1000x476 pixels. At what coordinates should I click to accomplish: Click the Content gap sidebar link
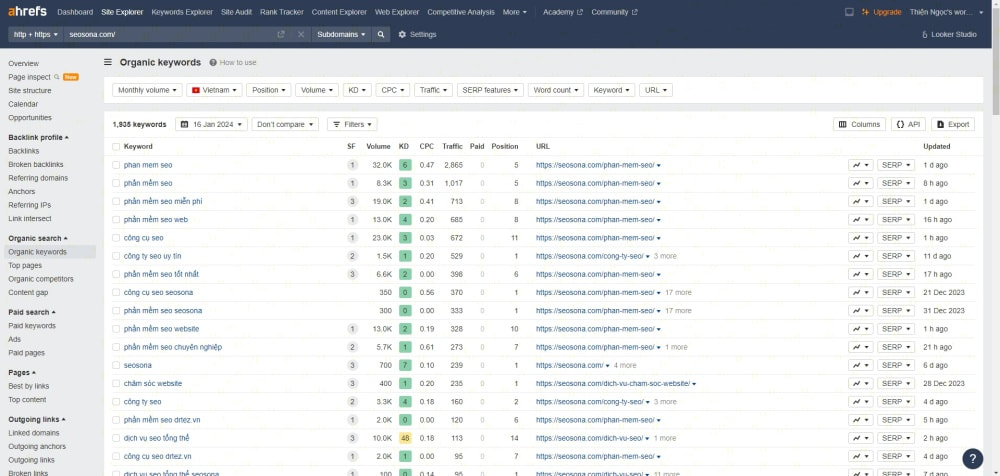(x=28, y=292)
